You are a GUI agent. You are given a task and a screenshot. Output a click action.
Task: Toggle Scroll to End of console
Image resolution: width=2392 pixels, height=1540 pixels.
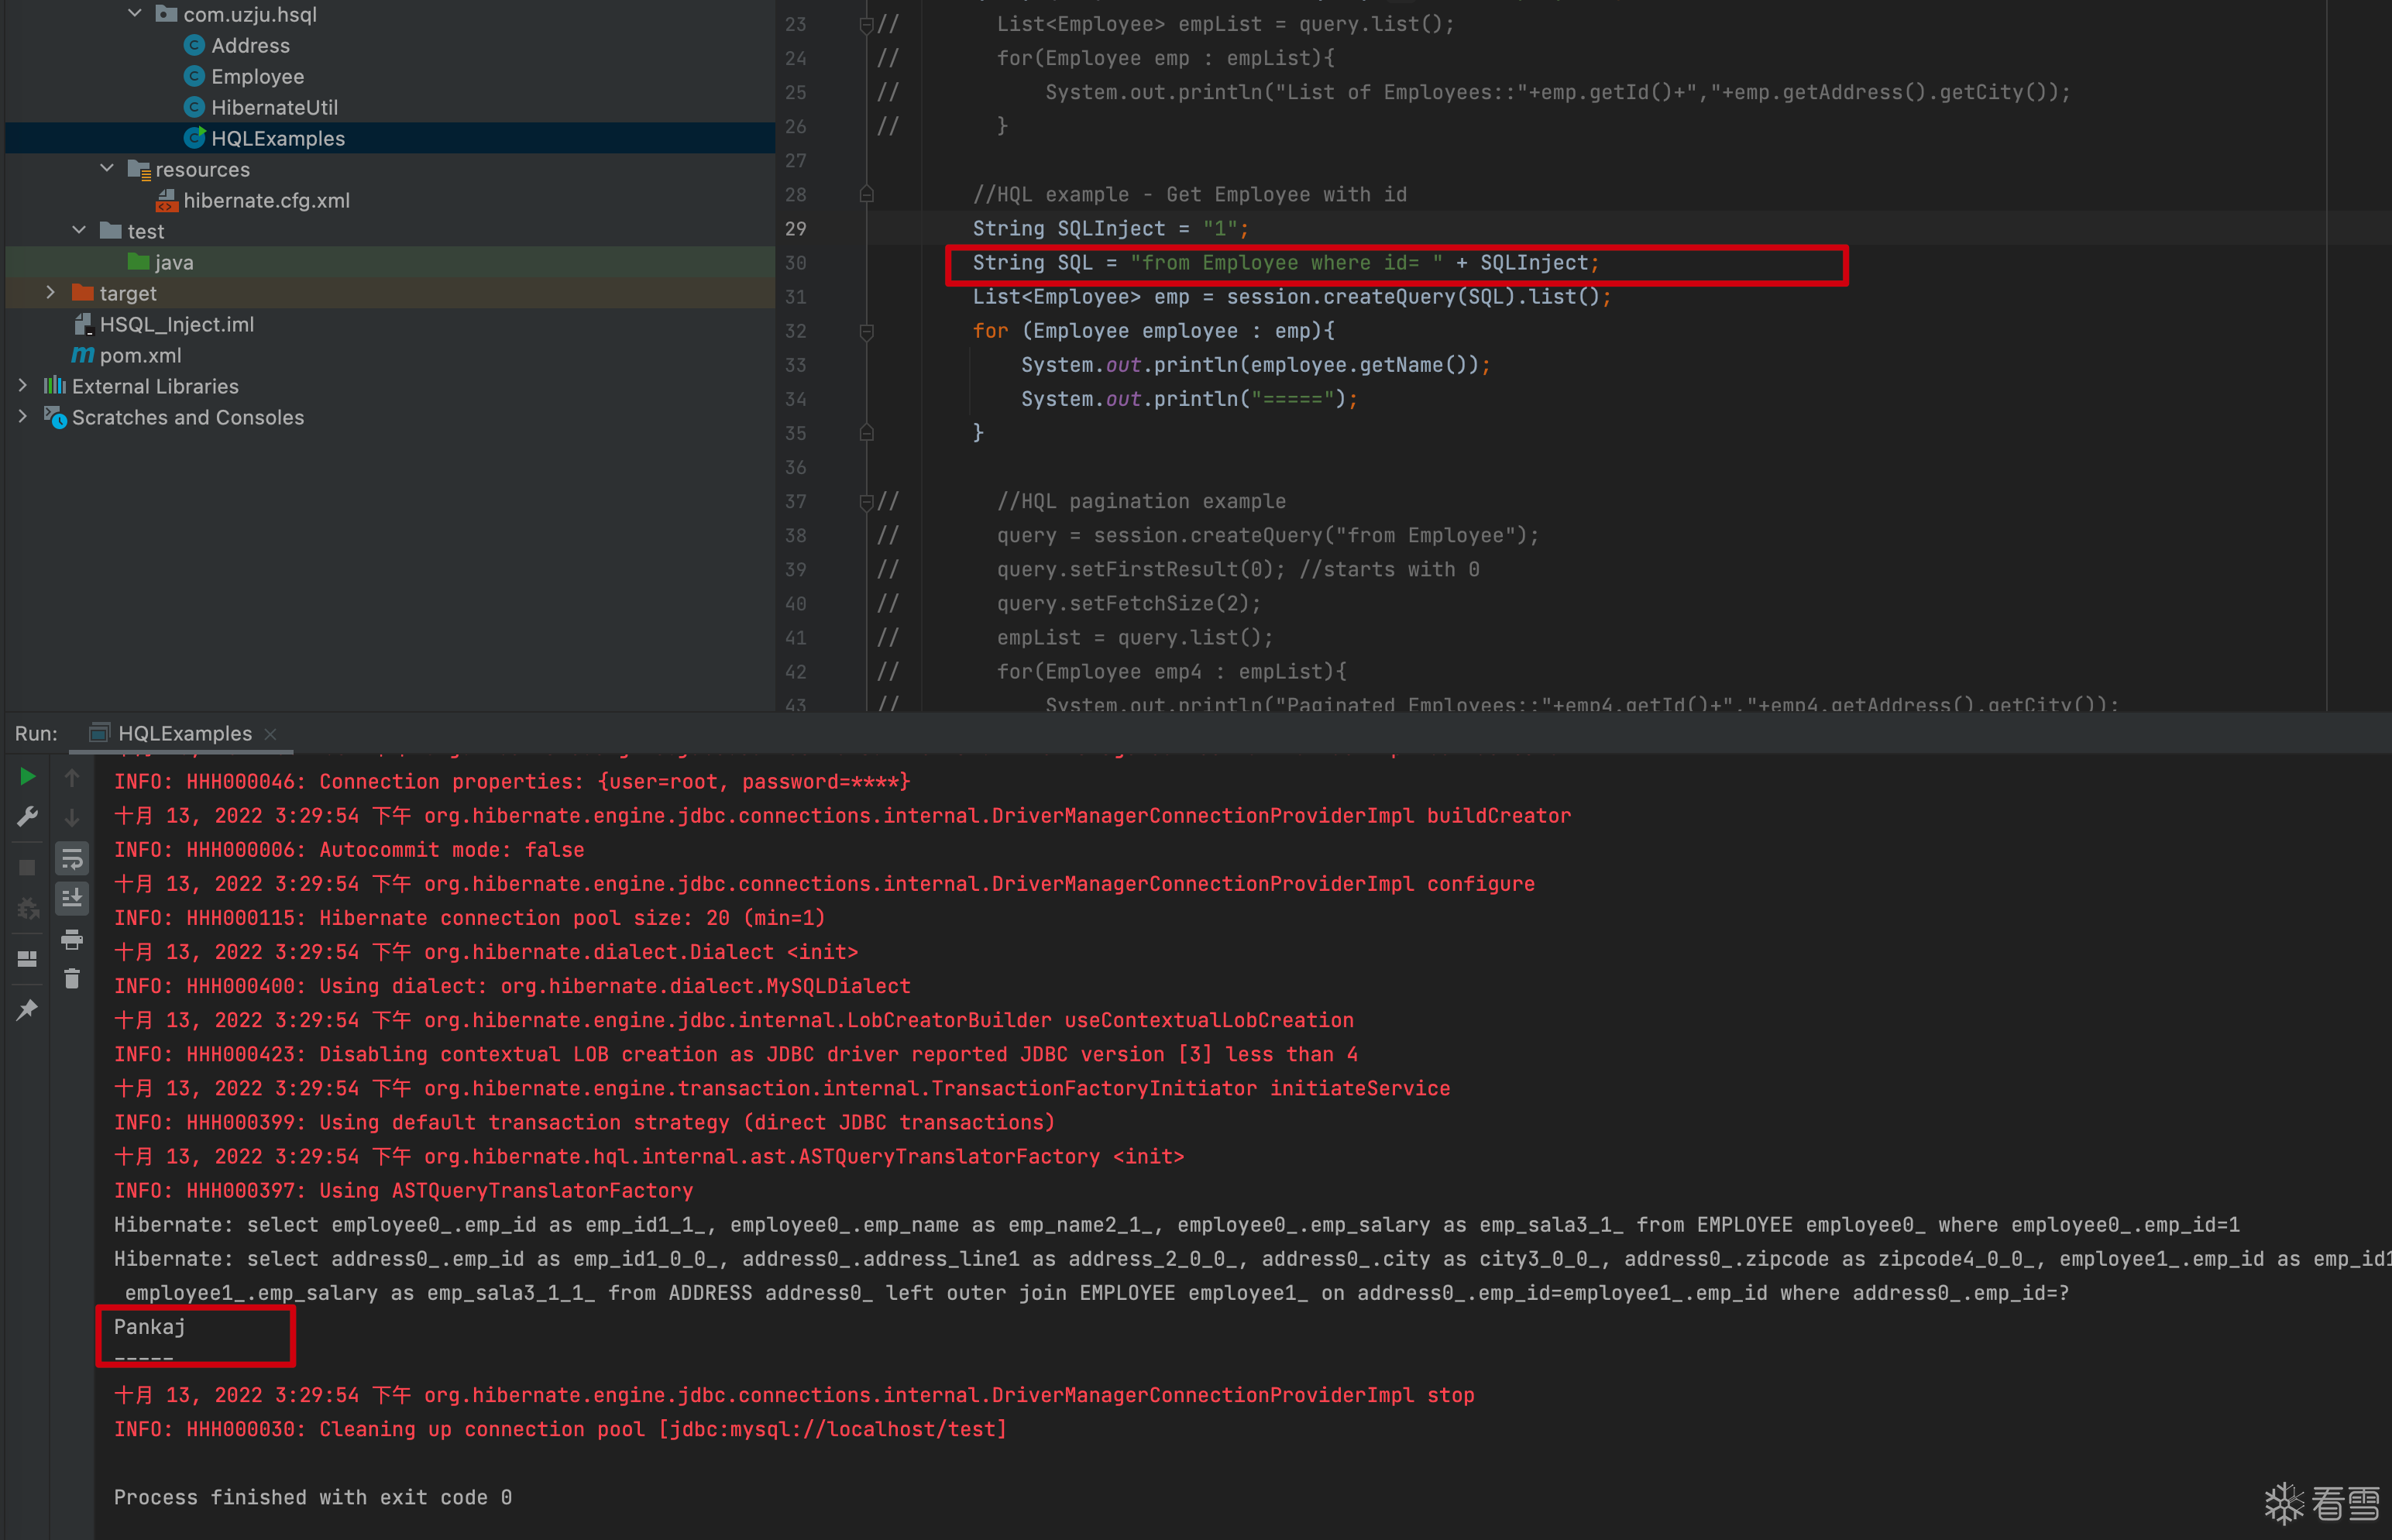click(72, 899)
